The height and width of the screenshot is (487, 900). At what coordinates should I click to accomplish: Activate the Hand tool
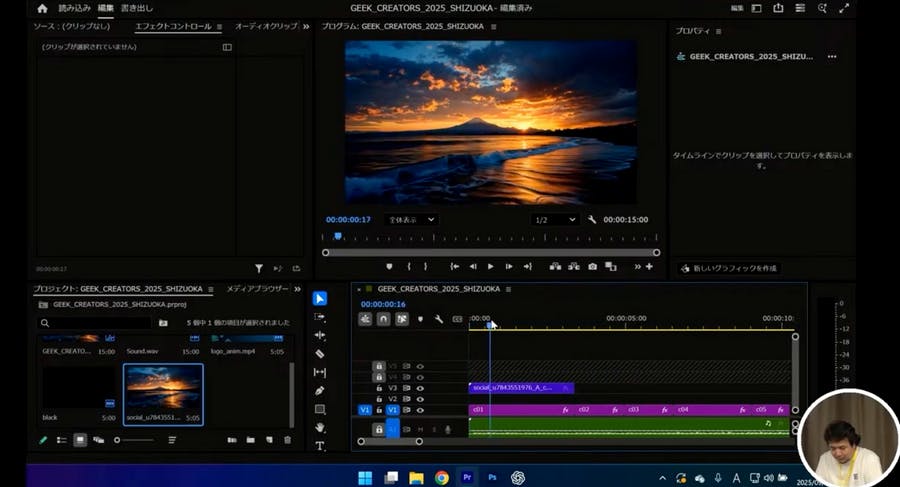(x=320, y=428)
